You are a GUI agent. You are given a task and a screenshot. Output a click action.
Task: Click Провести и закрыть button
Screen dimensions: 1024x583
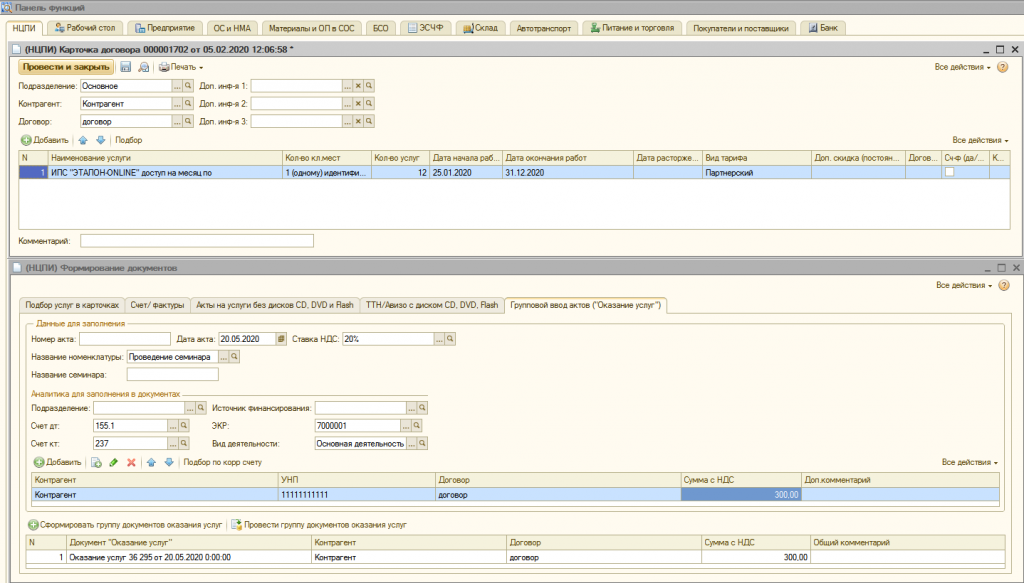(x=64, y=67)
